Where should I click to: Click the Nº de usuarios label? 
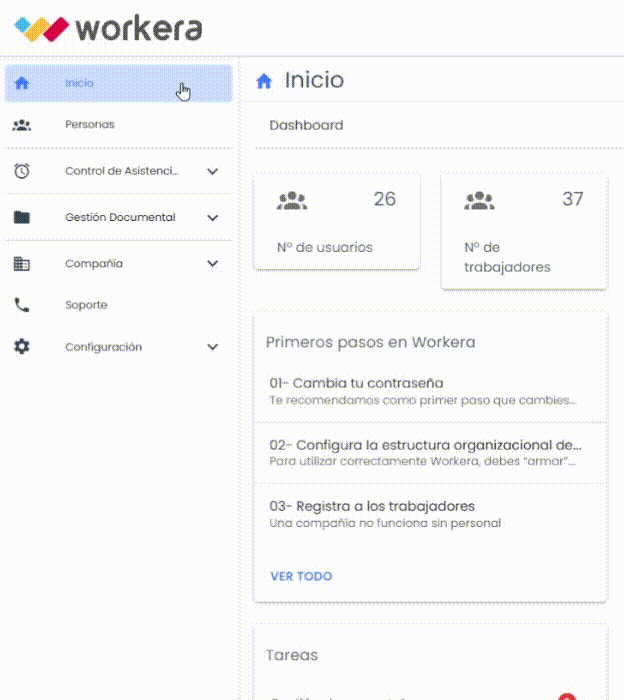coord(324,247)
